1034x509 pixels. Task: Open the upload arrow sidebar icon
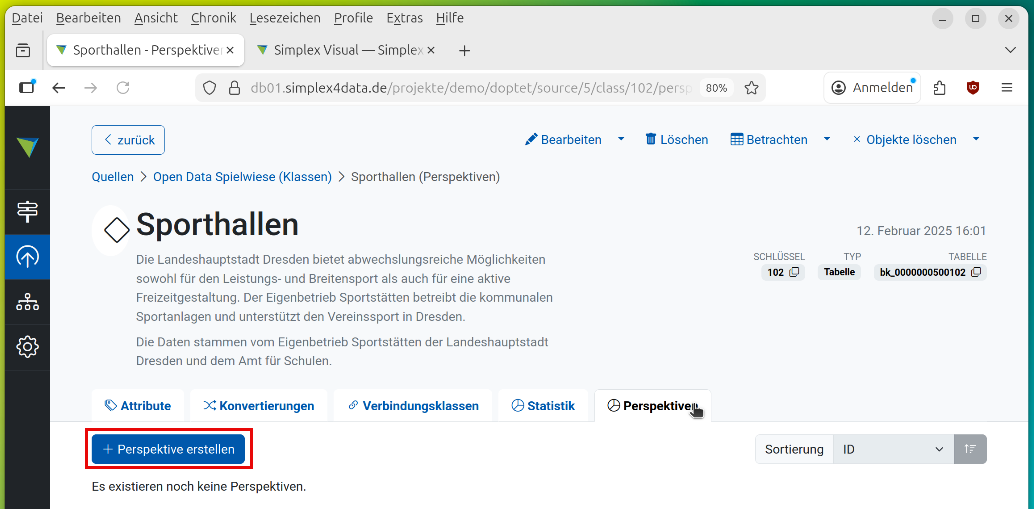point(27,257)
